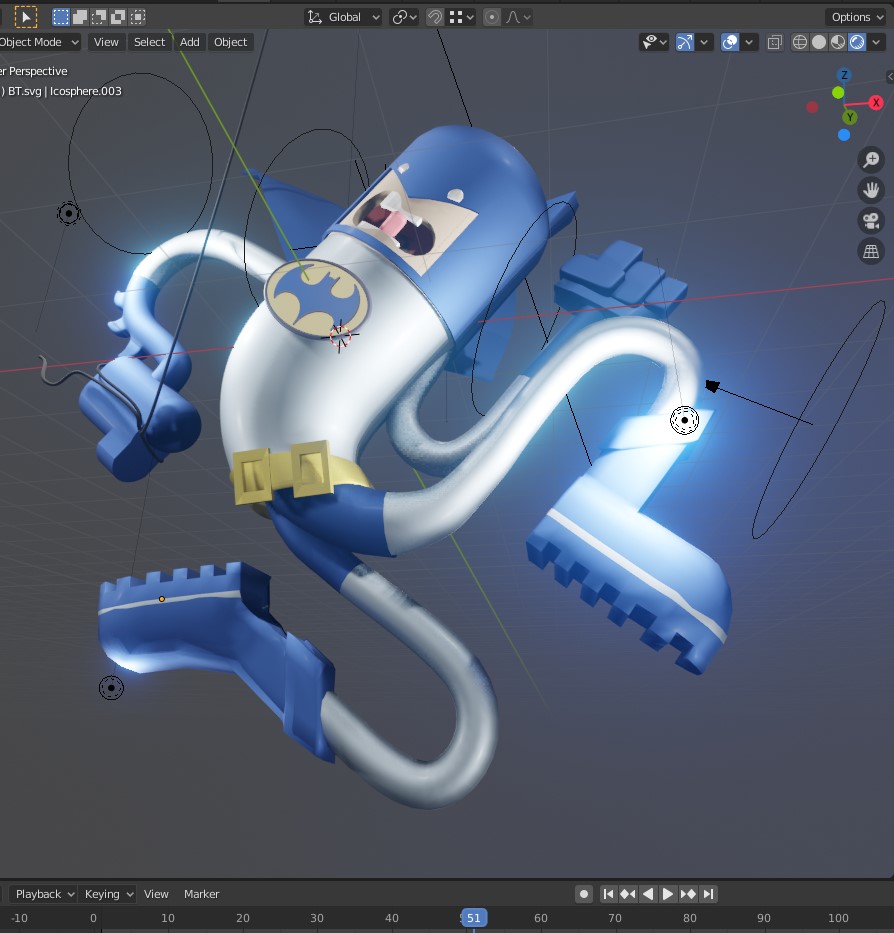Open the timeline Marker menu
The image size is (894, 933).
pyautogui.click(x=201, y=894)
